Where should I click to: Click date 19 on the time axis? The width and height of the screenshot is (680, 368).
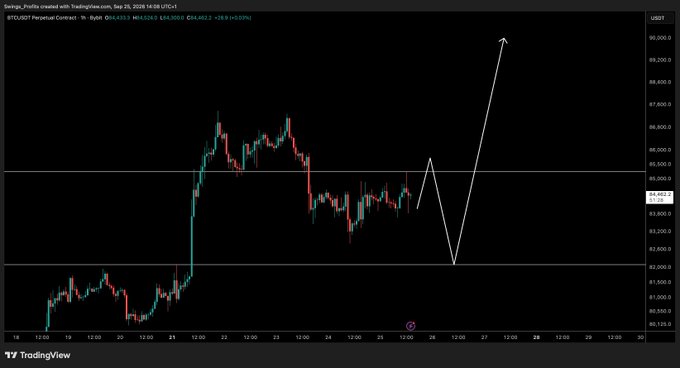[x=68, y=337]
